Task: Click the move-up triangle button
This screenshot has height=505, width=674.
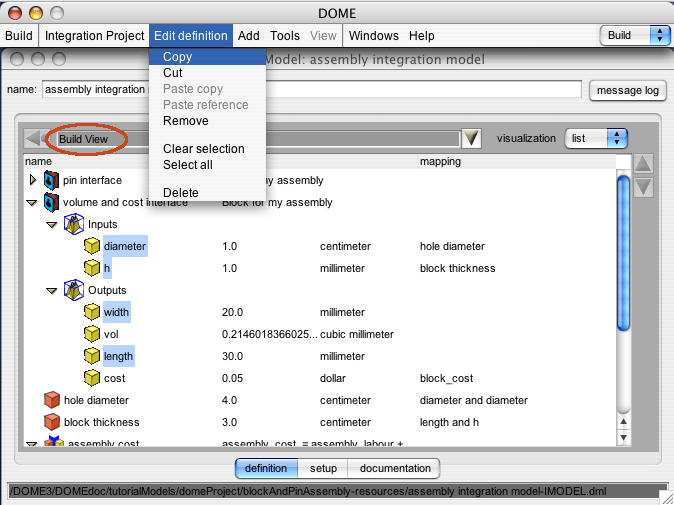Action: 643,164
